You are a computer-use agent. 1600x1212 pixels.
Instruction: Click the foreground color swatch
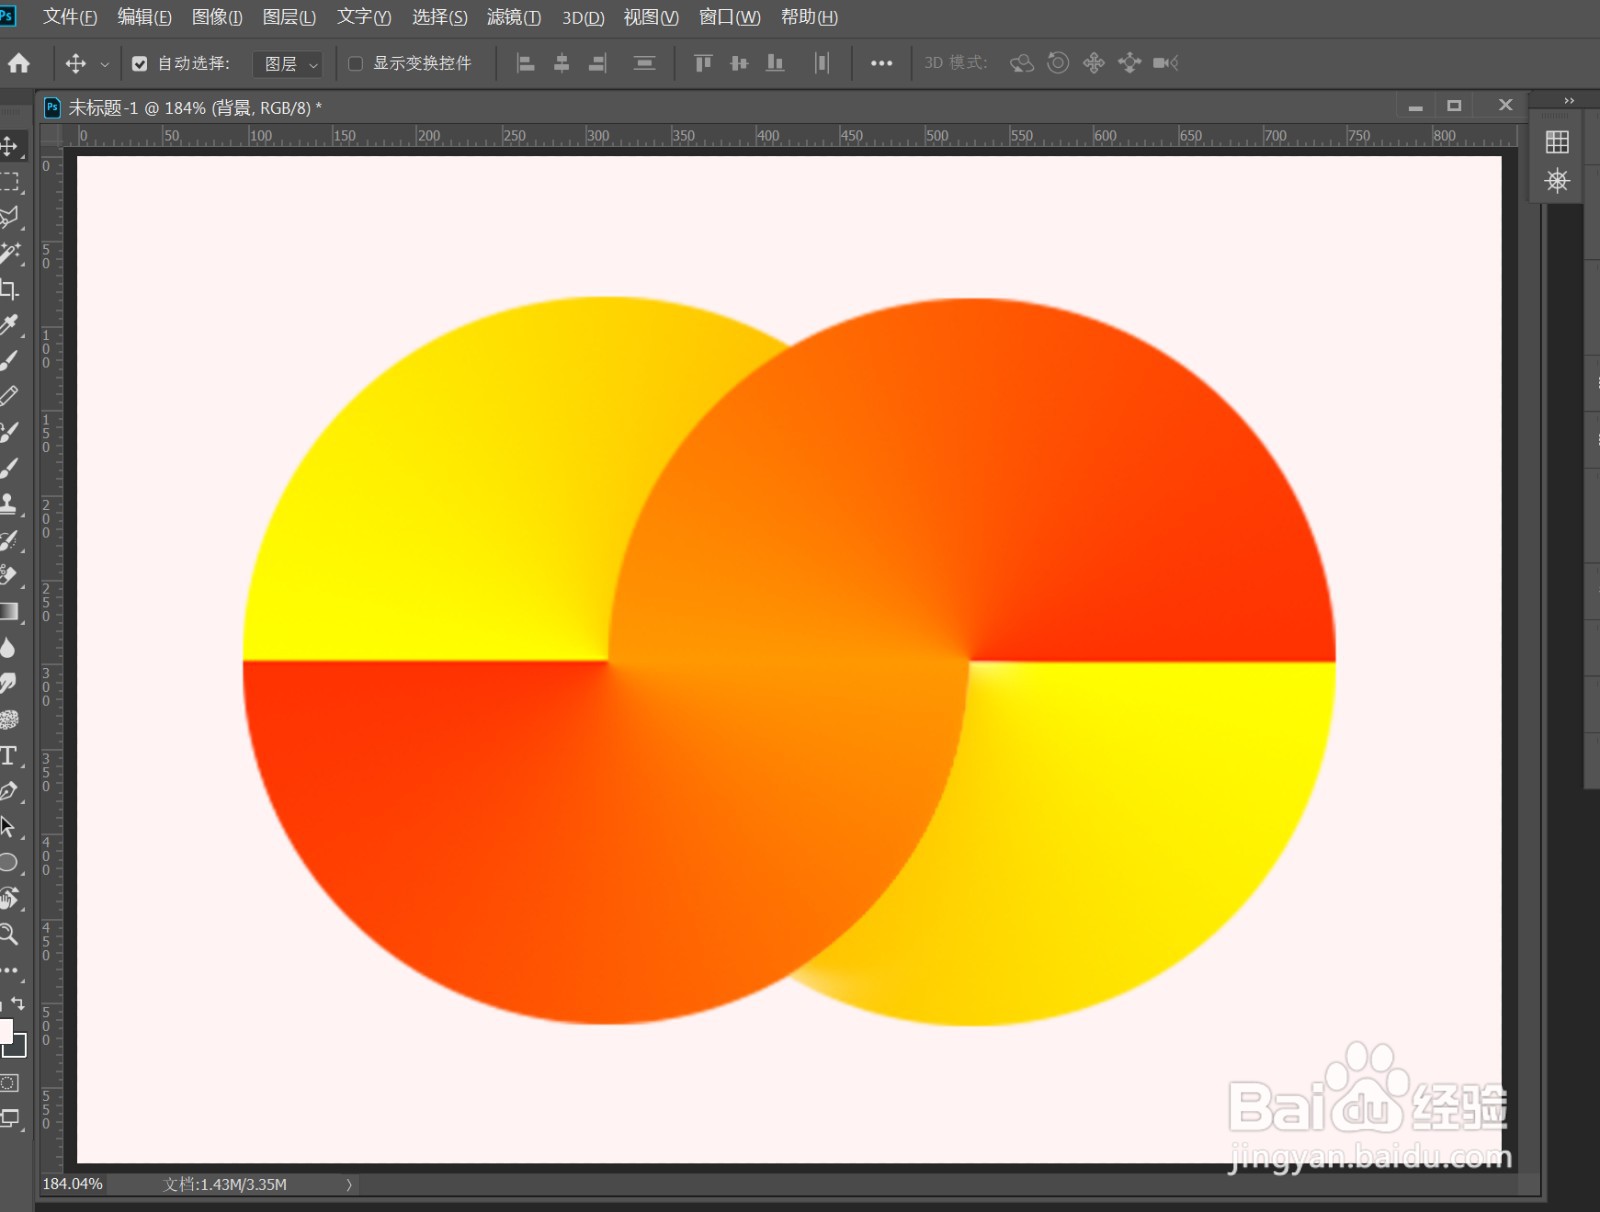[5, 1031]
